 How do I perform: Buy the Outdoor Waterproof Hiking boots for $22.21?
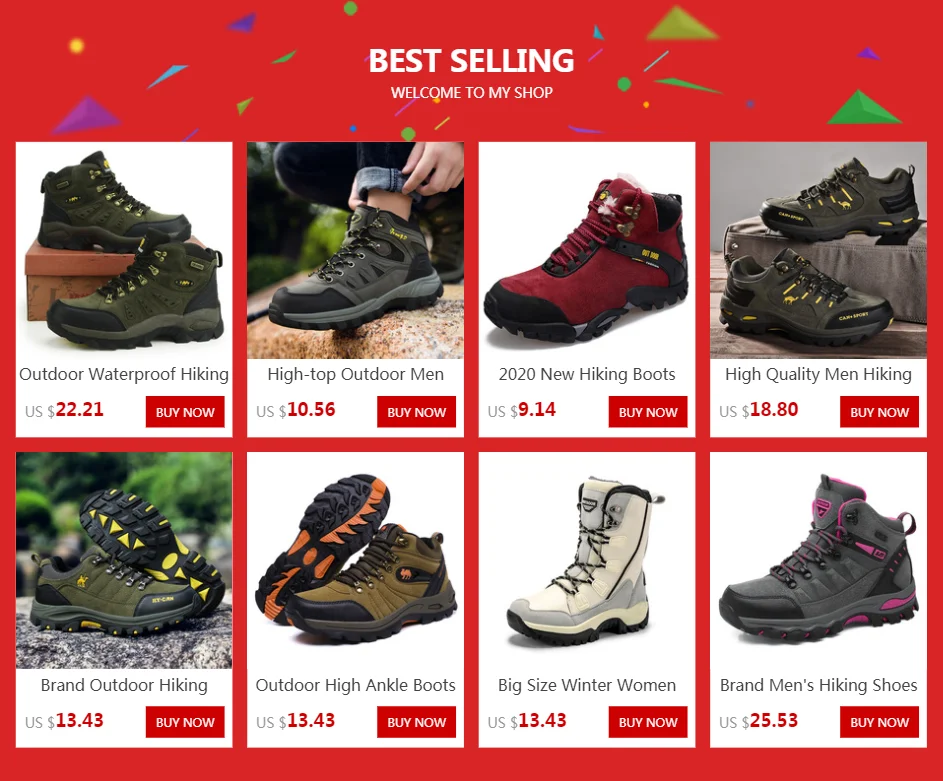click(185, 412)
